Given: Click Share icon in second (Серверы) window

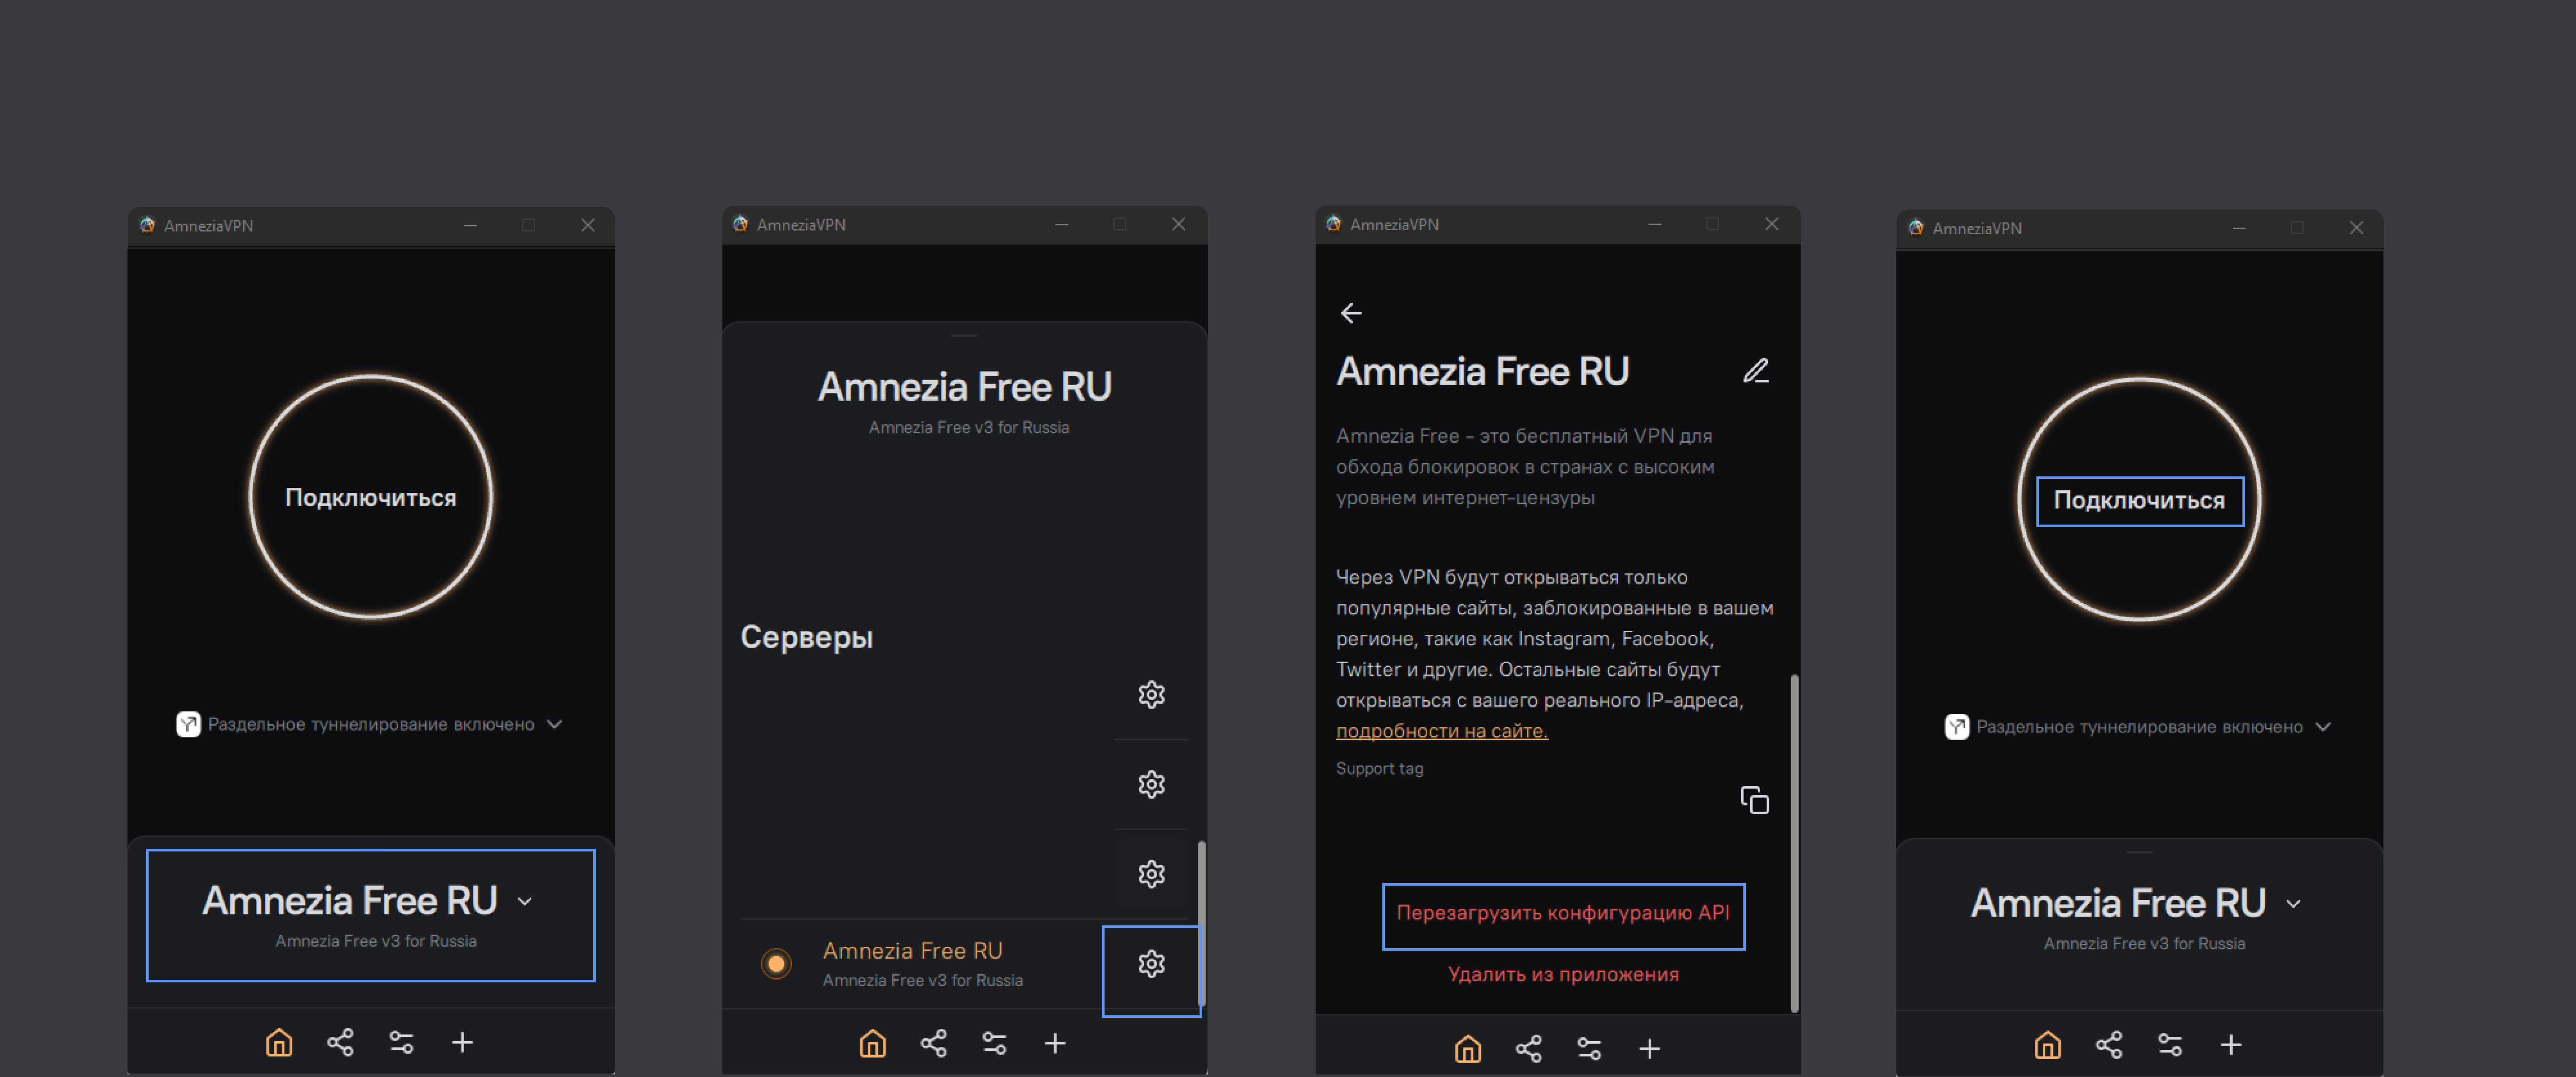Looking at the screenshot, I should click(x=934, y=1044).
